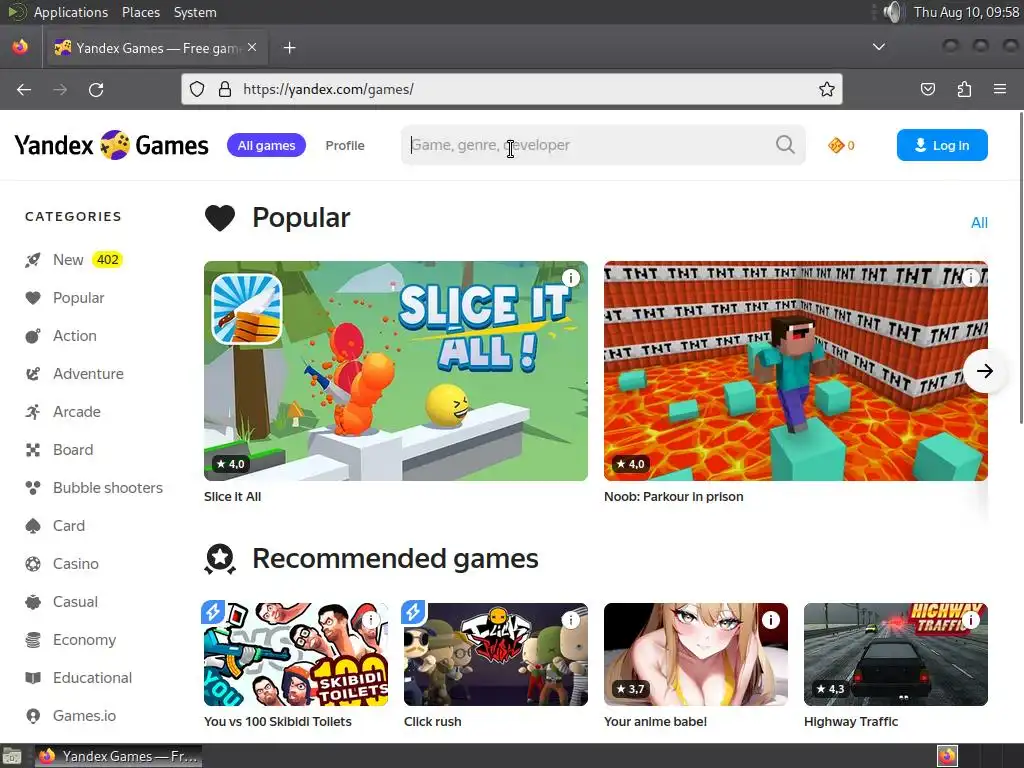This screenshot has height=768, width=1024.
Task: Open info icon on Click rush card
Action: pos(571,620)
